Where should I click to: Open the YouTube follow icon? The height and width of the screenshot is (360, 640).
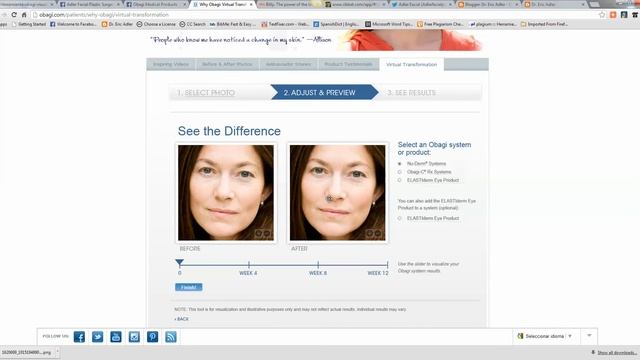tap(116, 337)
